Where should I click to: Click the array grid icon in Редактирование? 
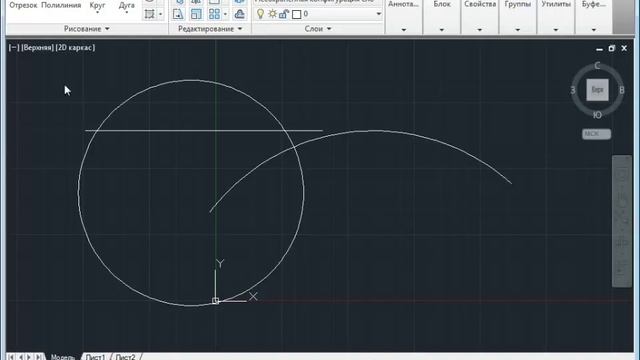(x=214, y=14)
